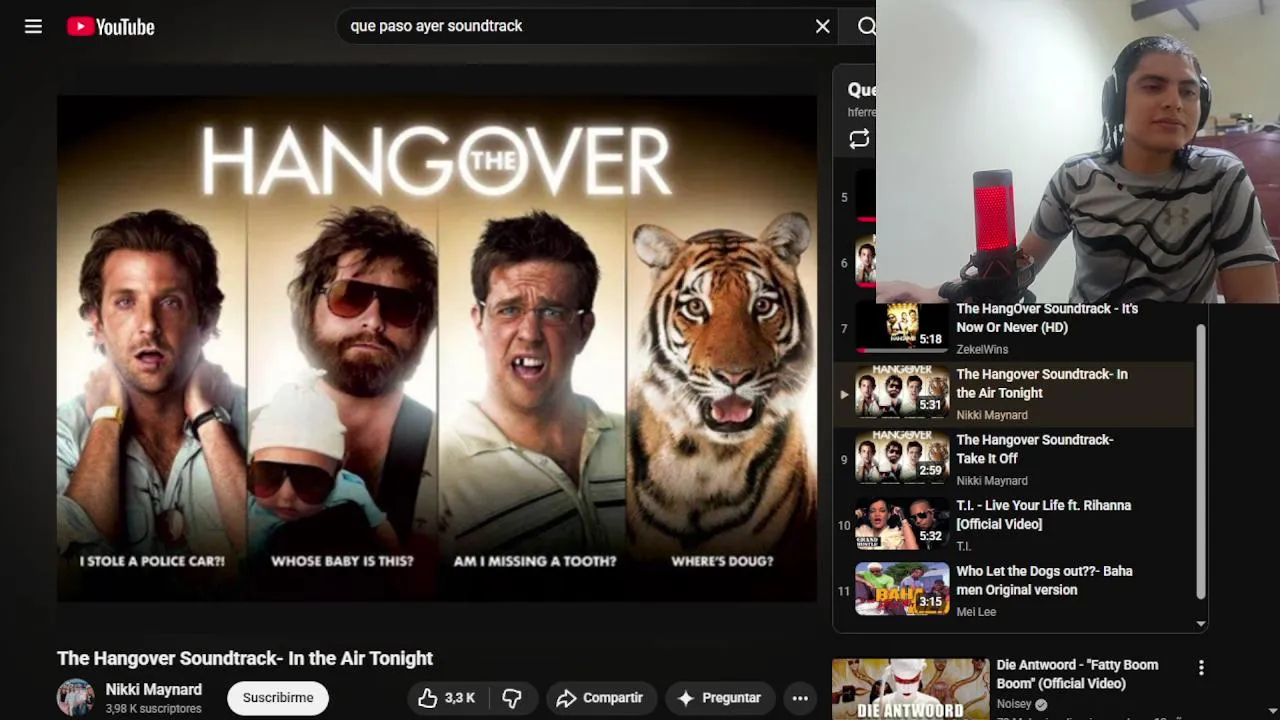The width and height of the screenshot is (1280, 720).
Task: Open thumbnail of It's Now Or Never video
Action: (x=901, y=327)
